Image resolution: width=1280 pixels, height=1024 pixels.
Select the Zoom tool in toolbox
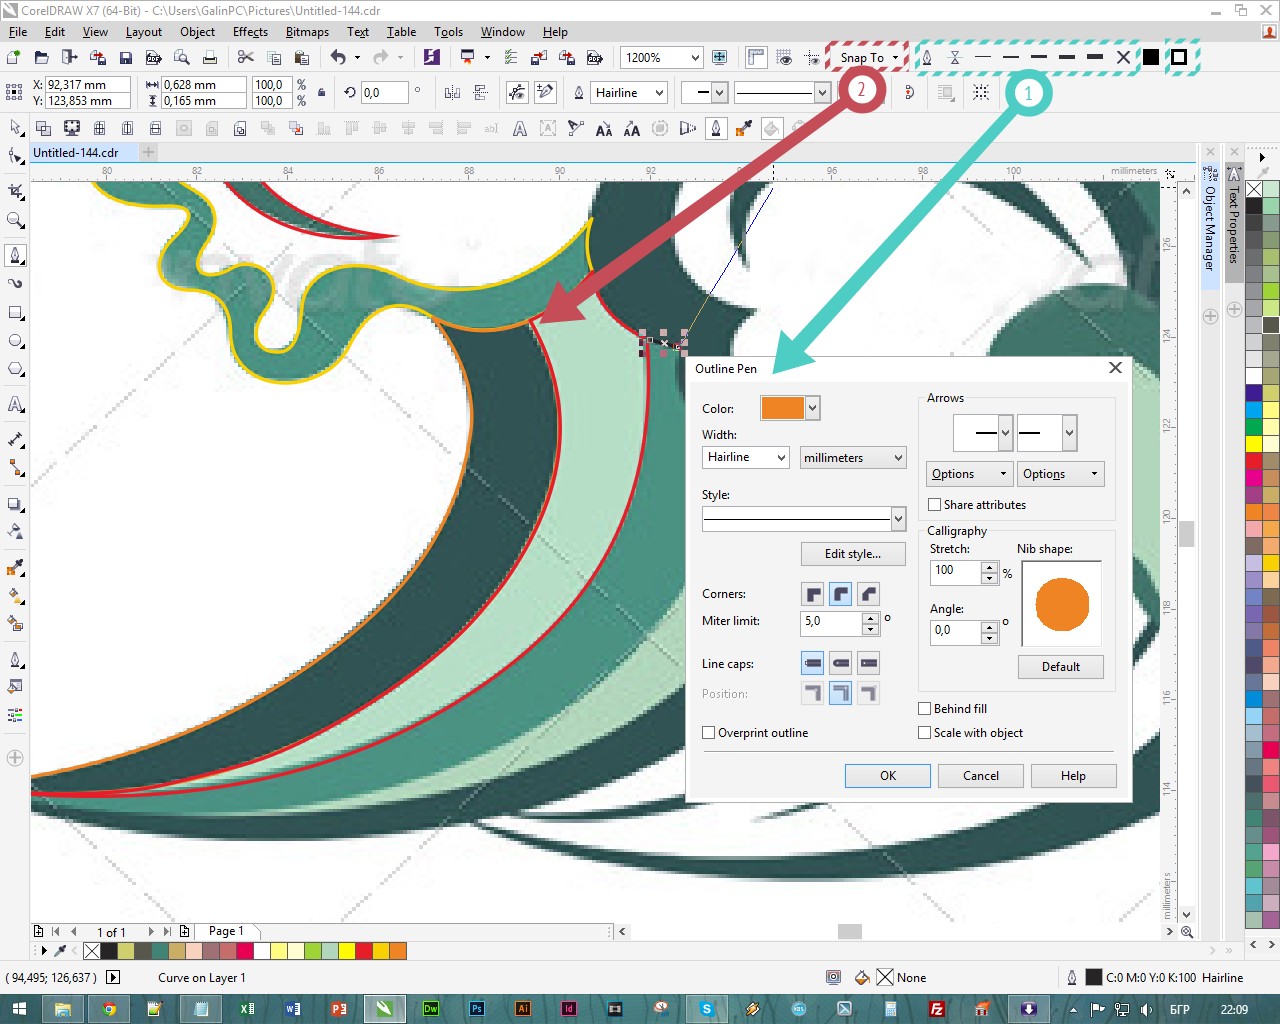tap(15, 220)
